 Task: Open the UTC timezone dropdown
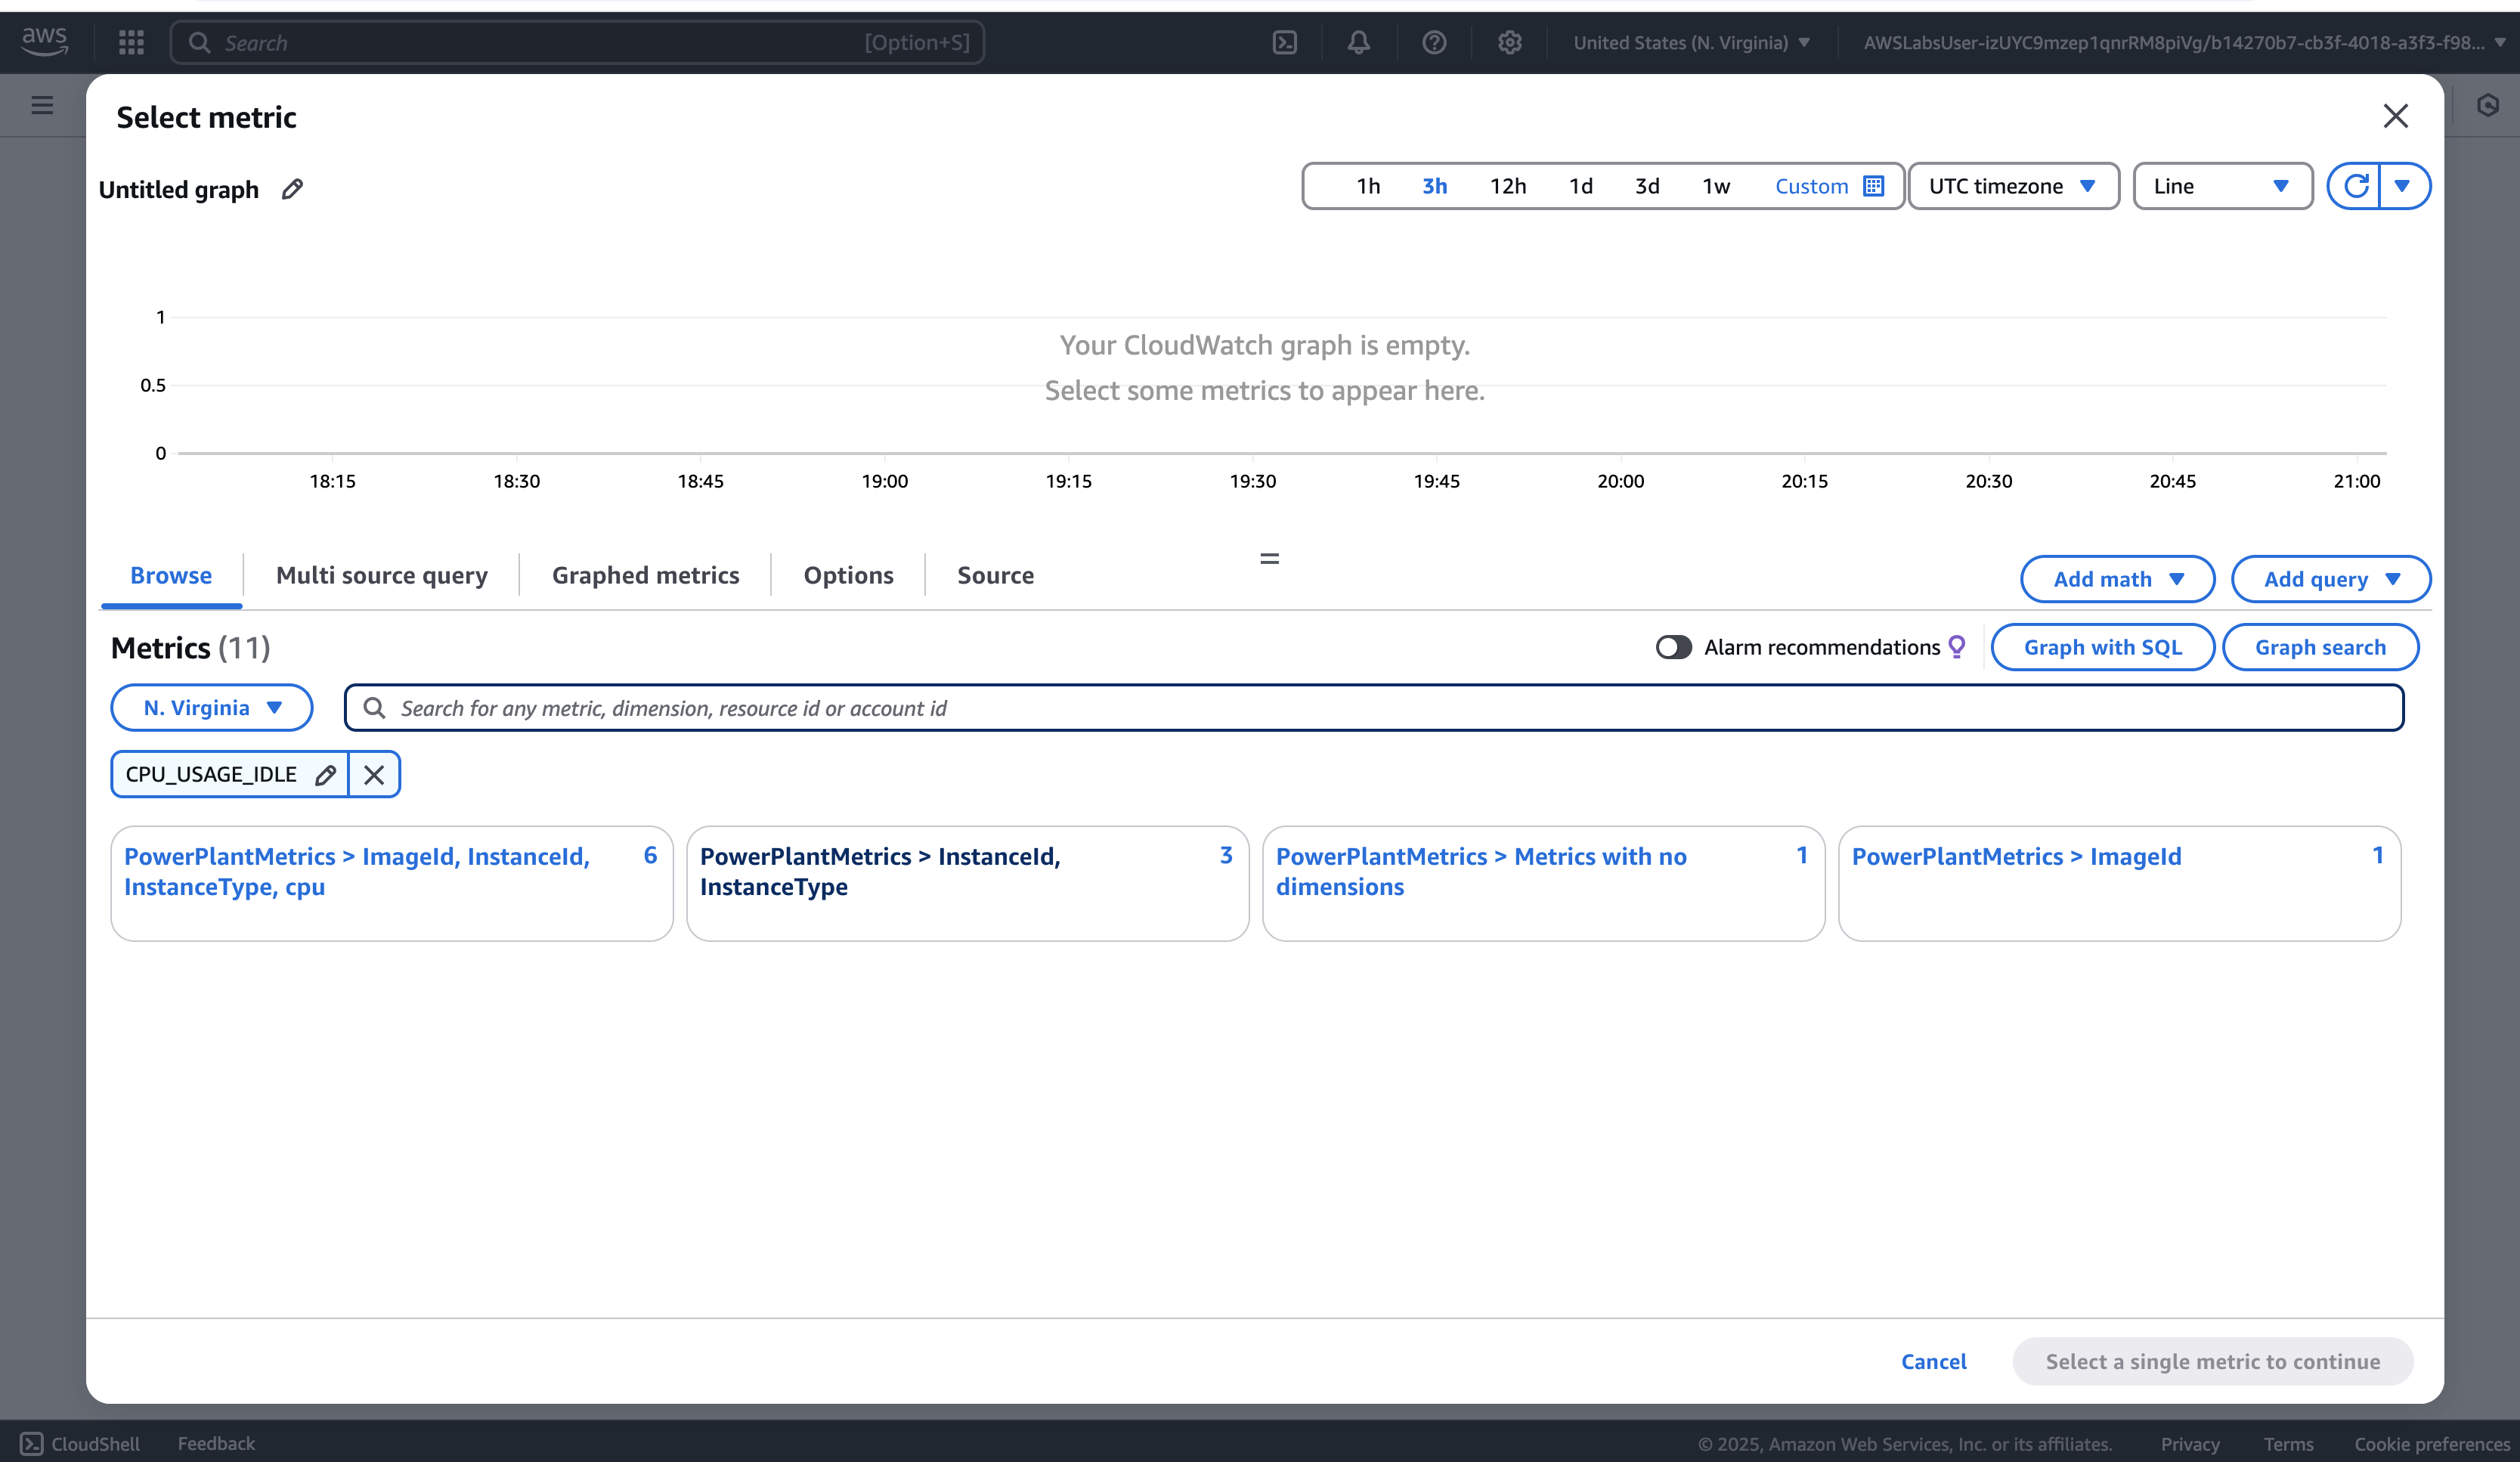coord(2013,186)
